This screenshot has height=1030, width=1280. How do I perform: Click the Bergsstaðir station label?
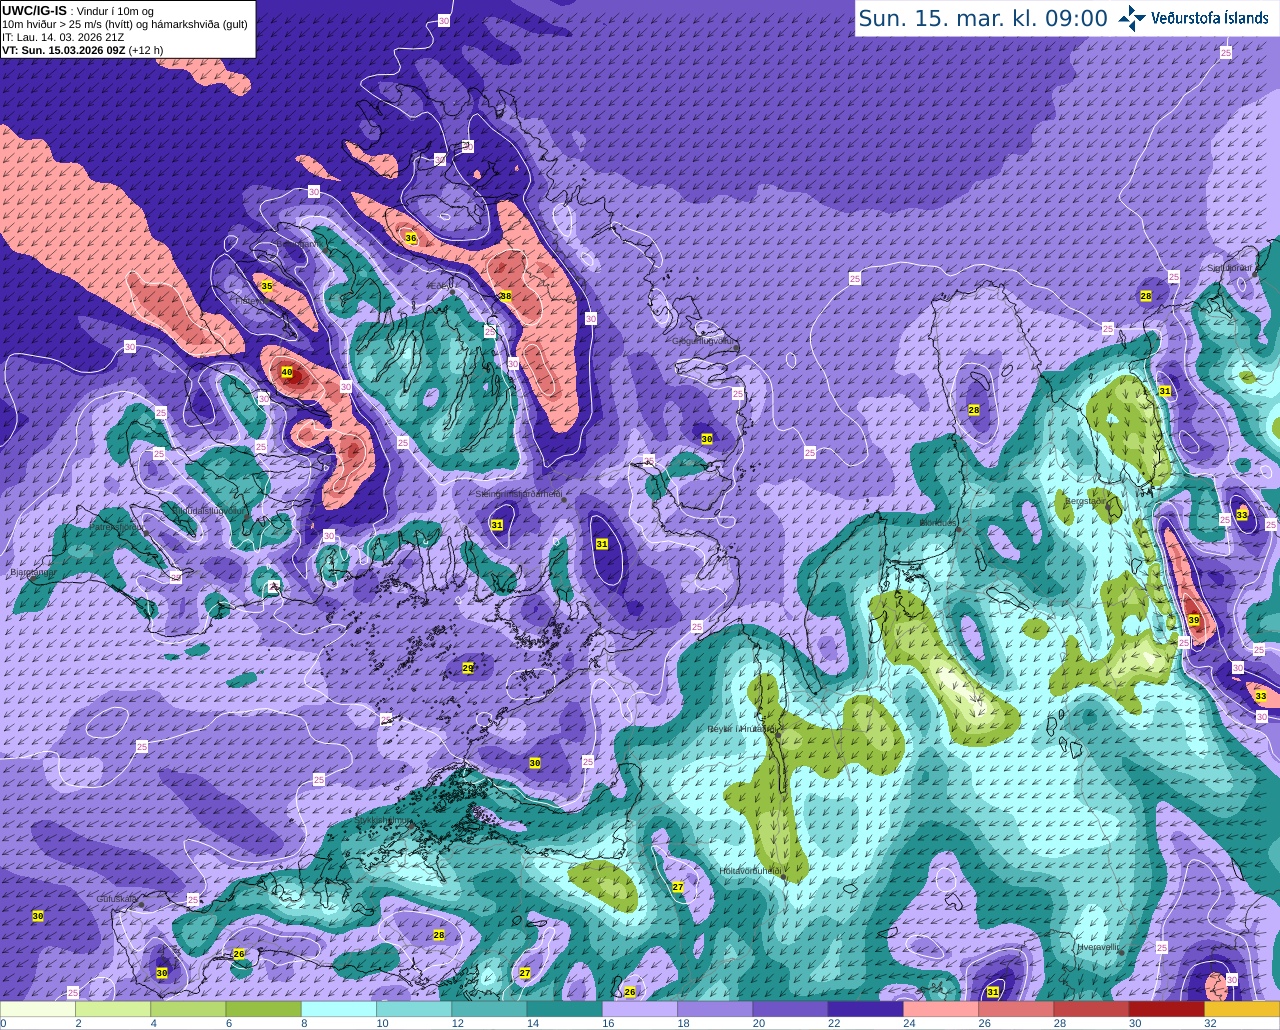1087,501
